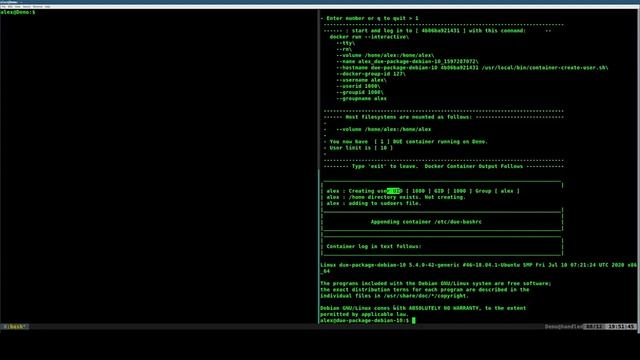The image size is (640, 360).
Task: Select the bash window in tmux status bar
Action: tap(15, 327)
